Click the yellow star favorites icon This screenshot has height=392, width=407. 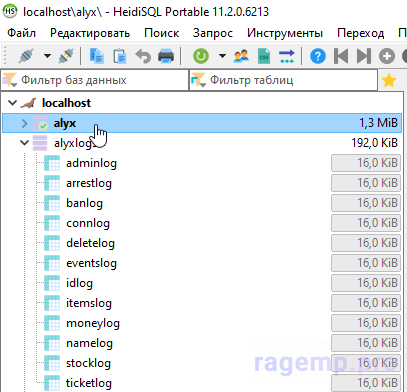389,80
